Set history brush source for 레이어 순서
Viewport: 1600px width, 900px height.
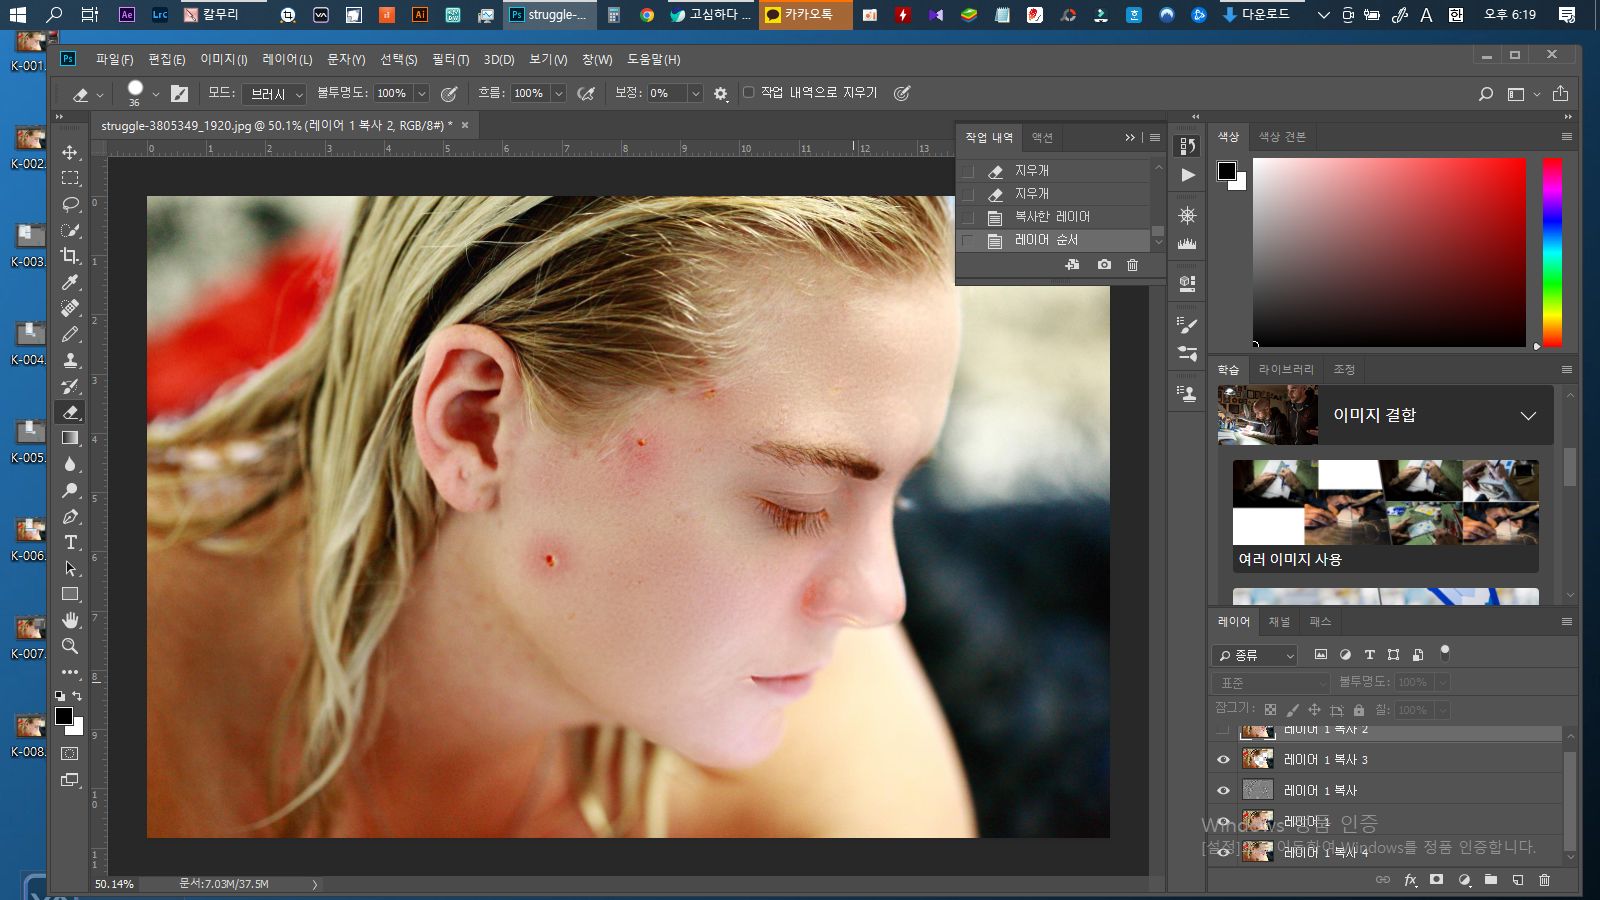pyautogui.click(x=967, y=240)
